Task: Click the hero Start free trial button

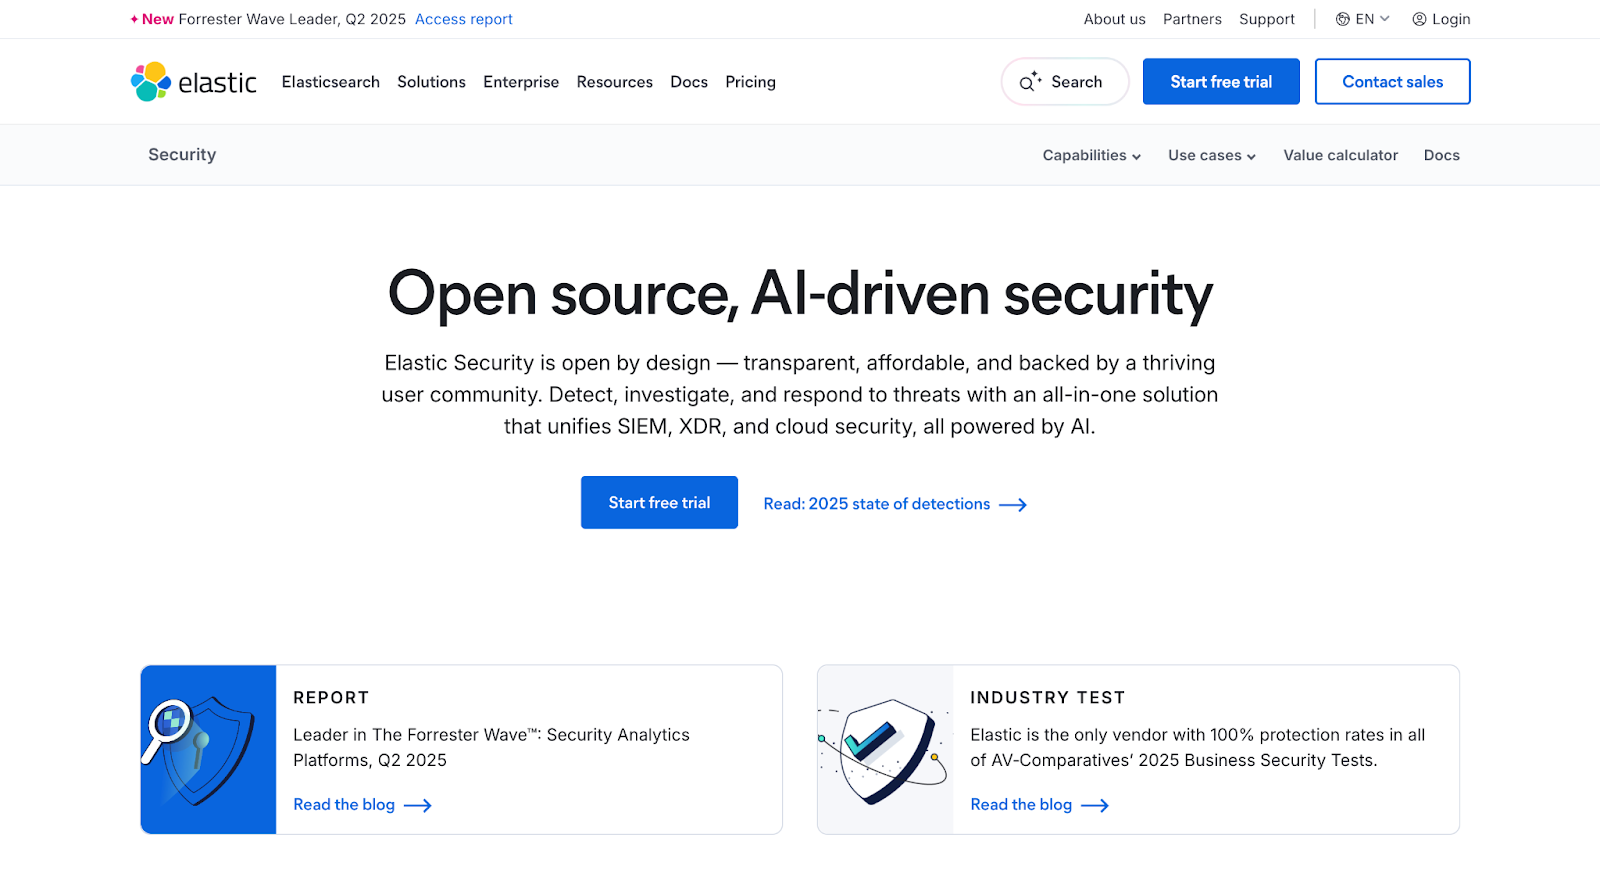Action: [x=659, y=503]
